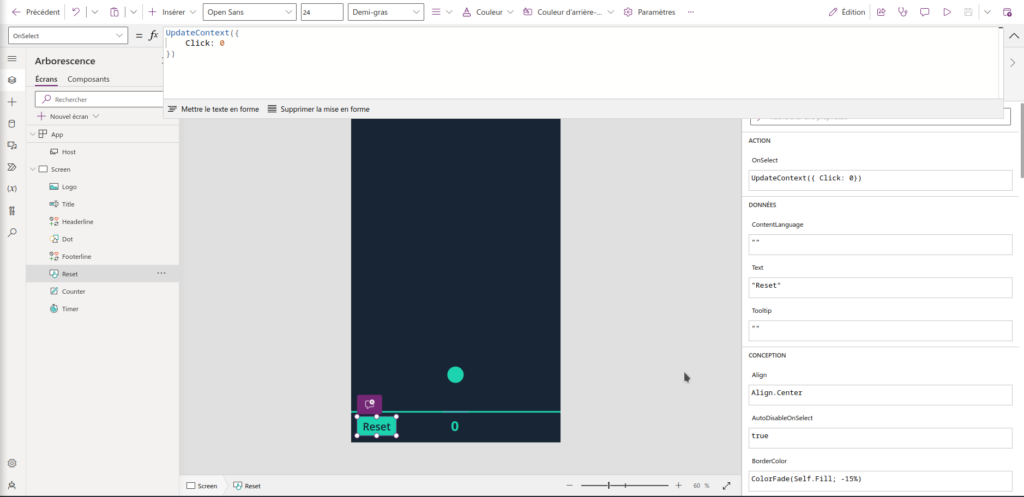Open the Power Automate icon in left rail
This screenshot has height=497, width=1024.
point(12,167)
